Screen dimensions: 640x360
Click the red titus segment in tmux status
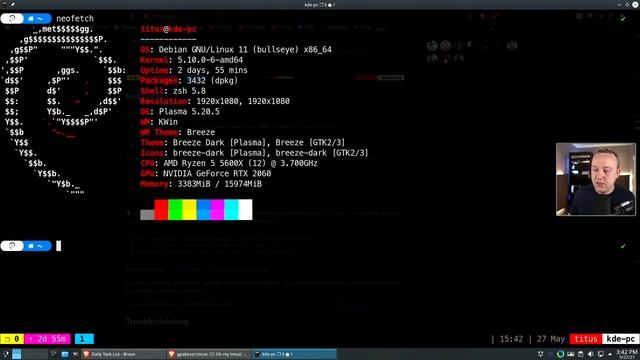pyautogui.click(x=586, y=339)
